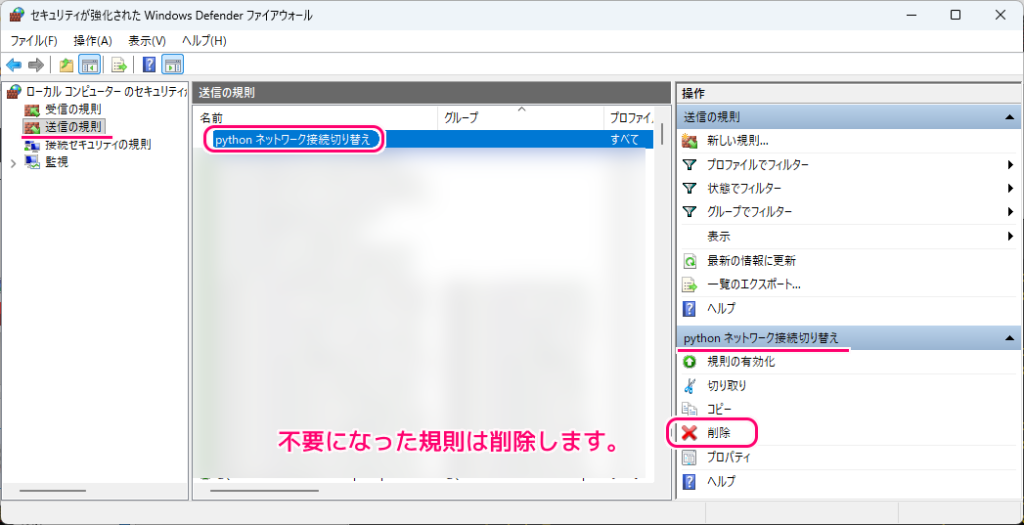Minimize the firewall window

coord(912,15)
